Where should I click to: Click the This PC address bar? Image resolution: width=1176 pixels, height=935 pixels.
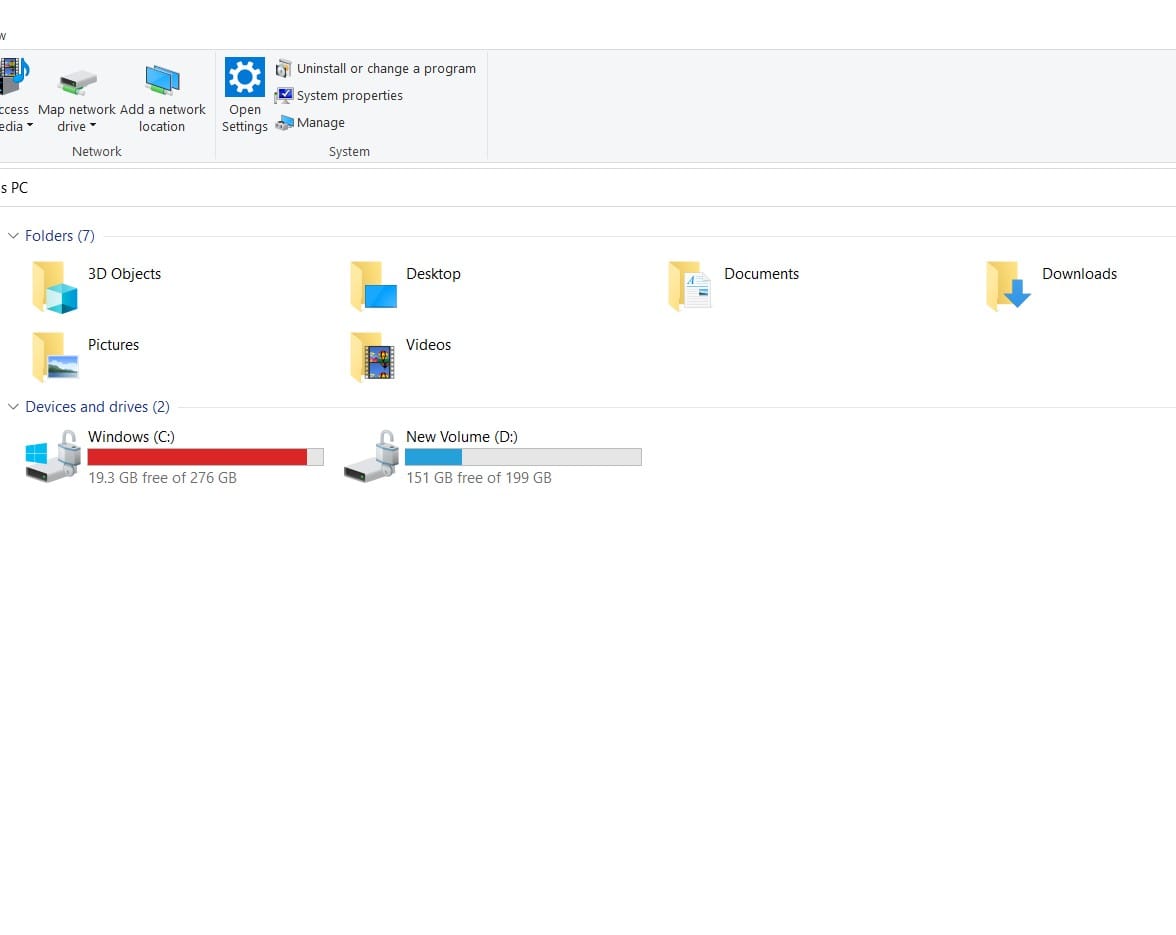500,188
